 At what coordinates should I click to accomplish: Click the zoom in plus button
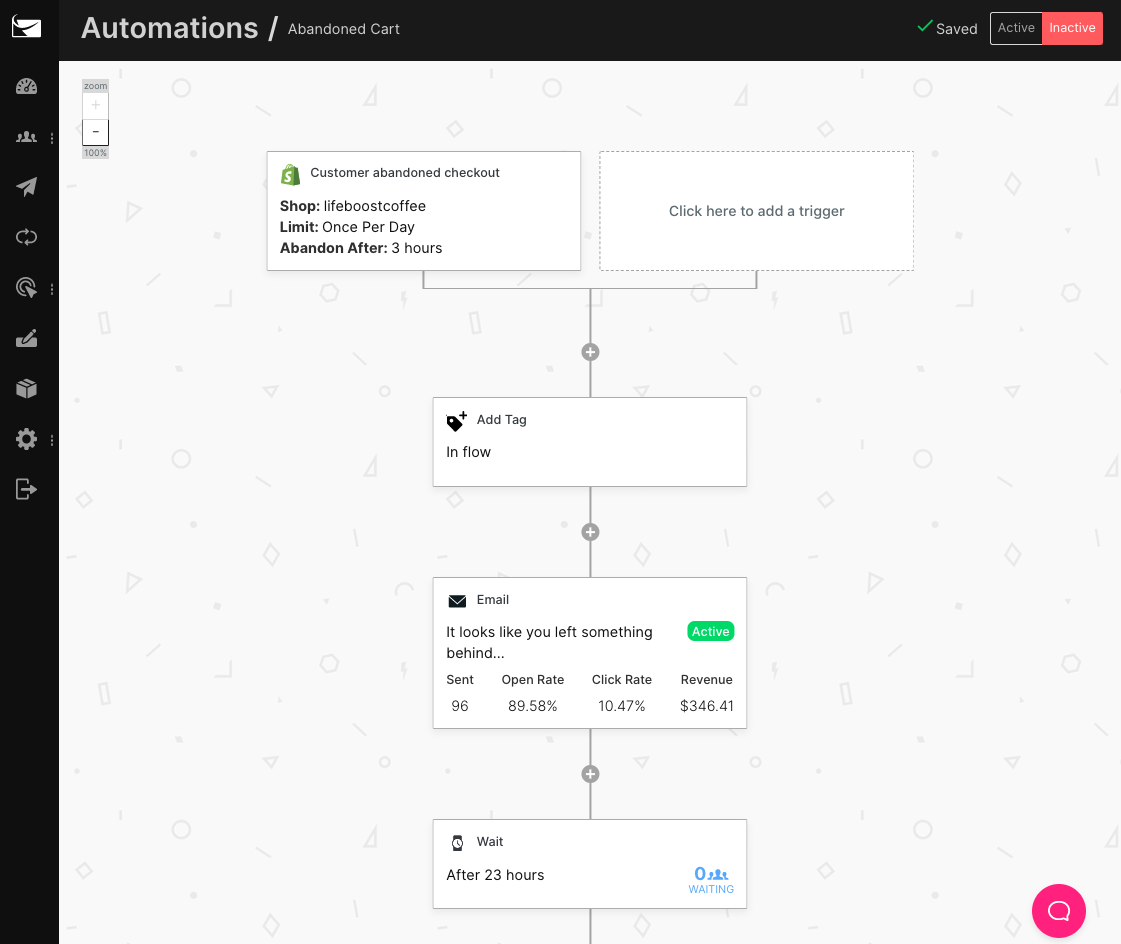point(95,105)
